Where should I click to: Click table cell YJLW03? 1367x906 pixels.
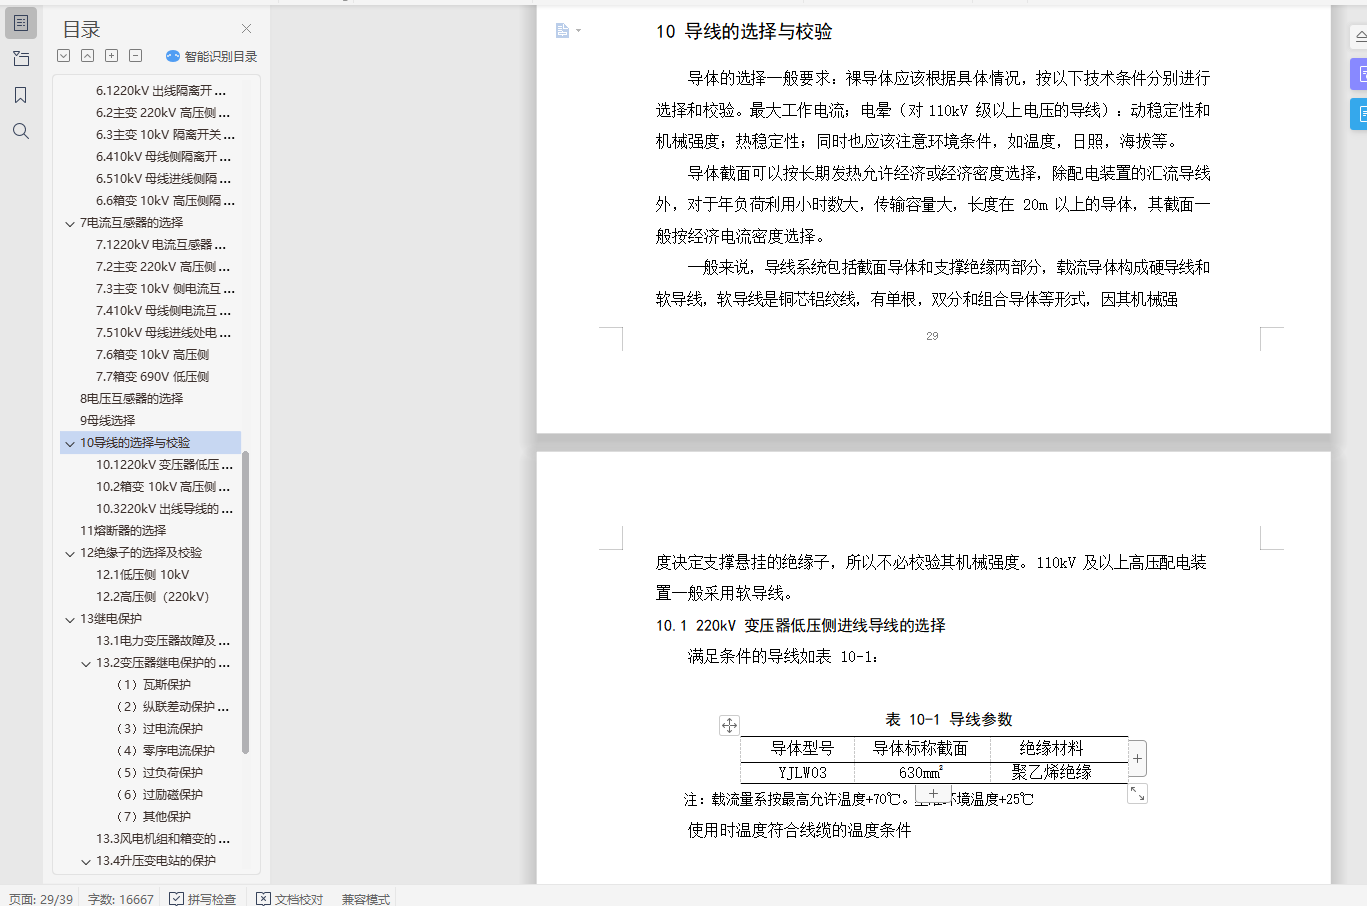[802, 772]
